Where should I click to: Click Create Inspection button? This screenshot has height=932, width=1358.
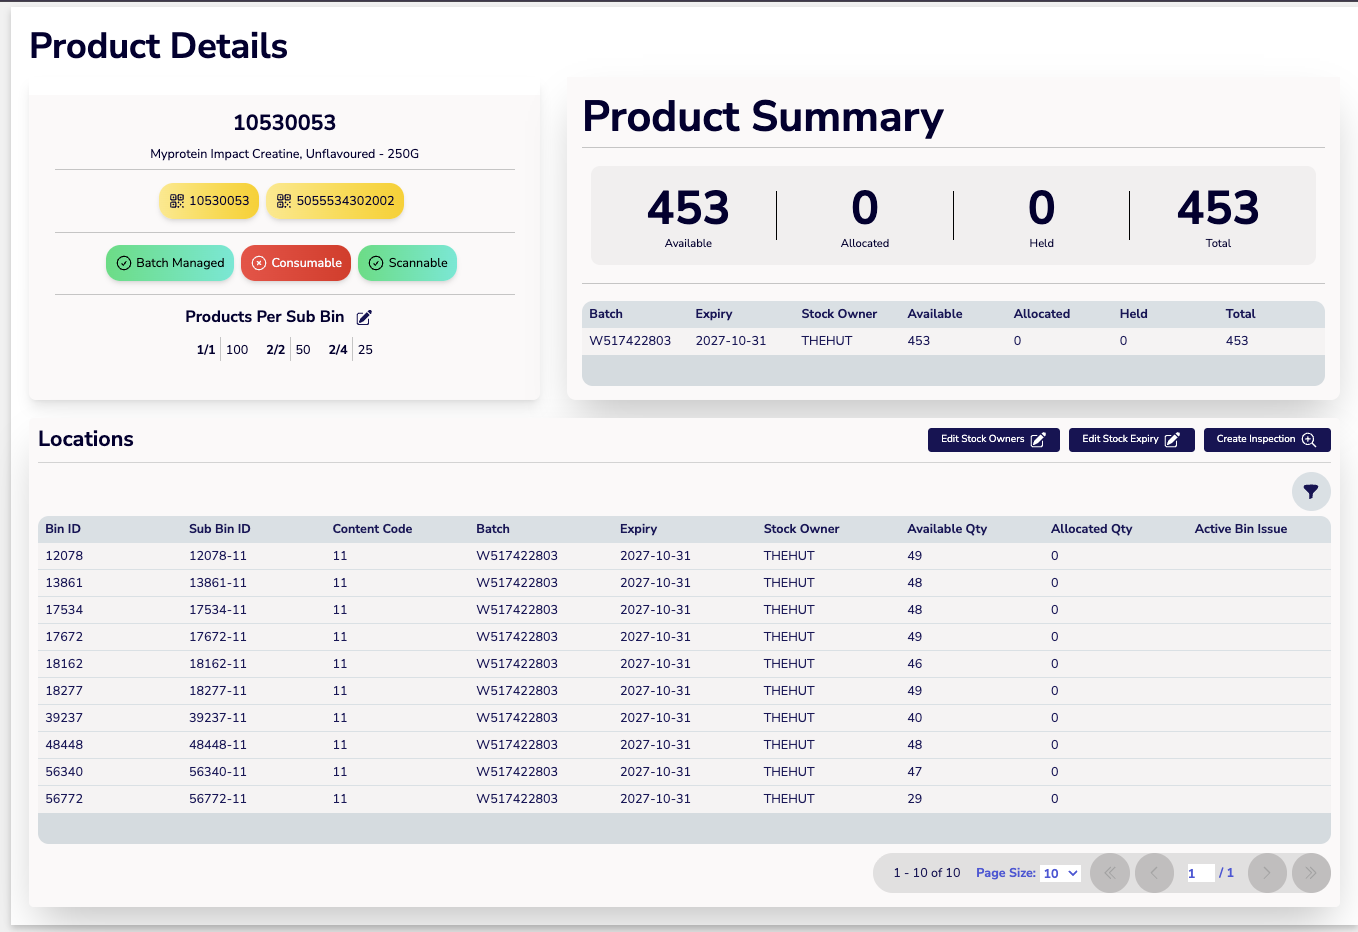click(1267, 439)
